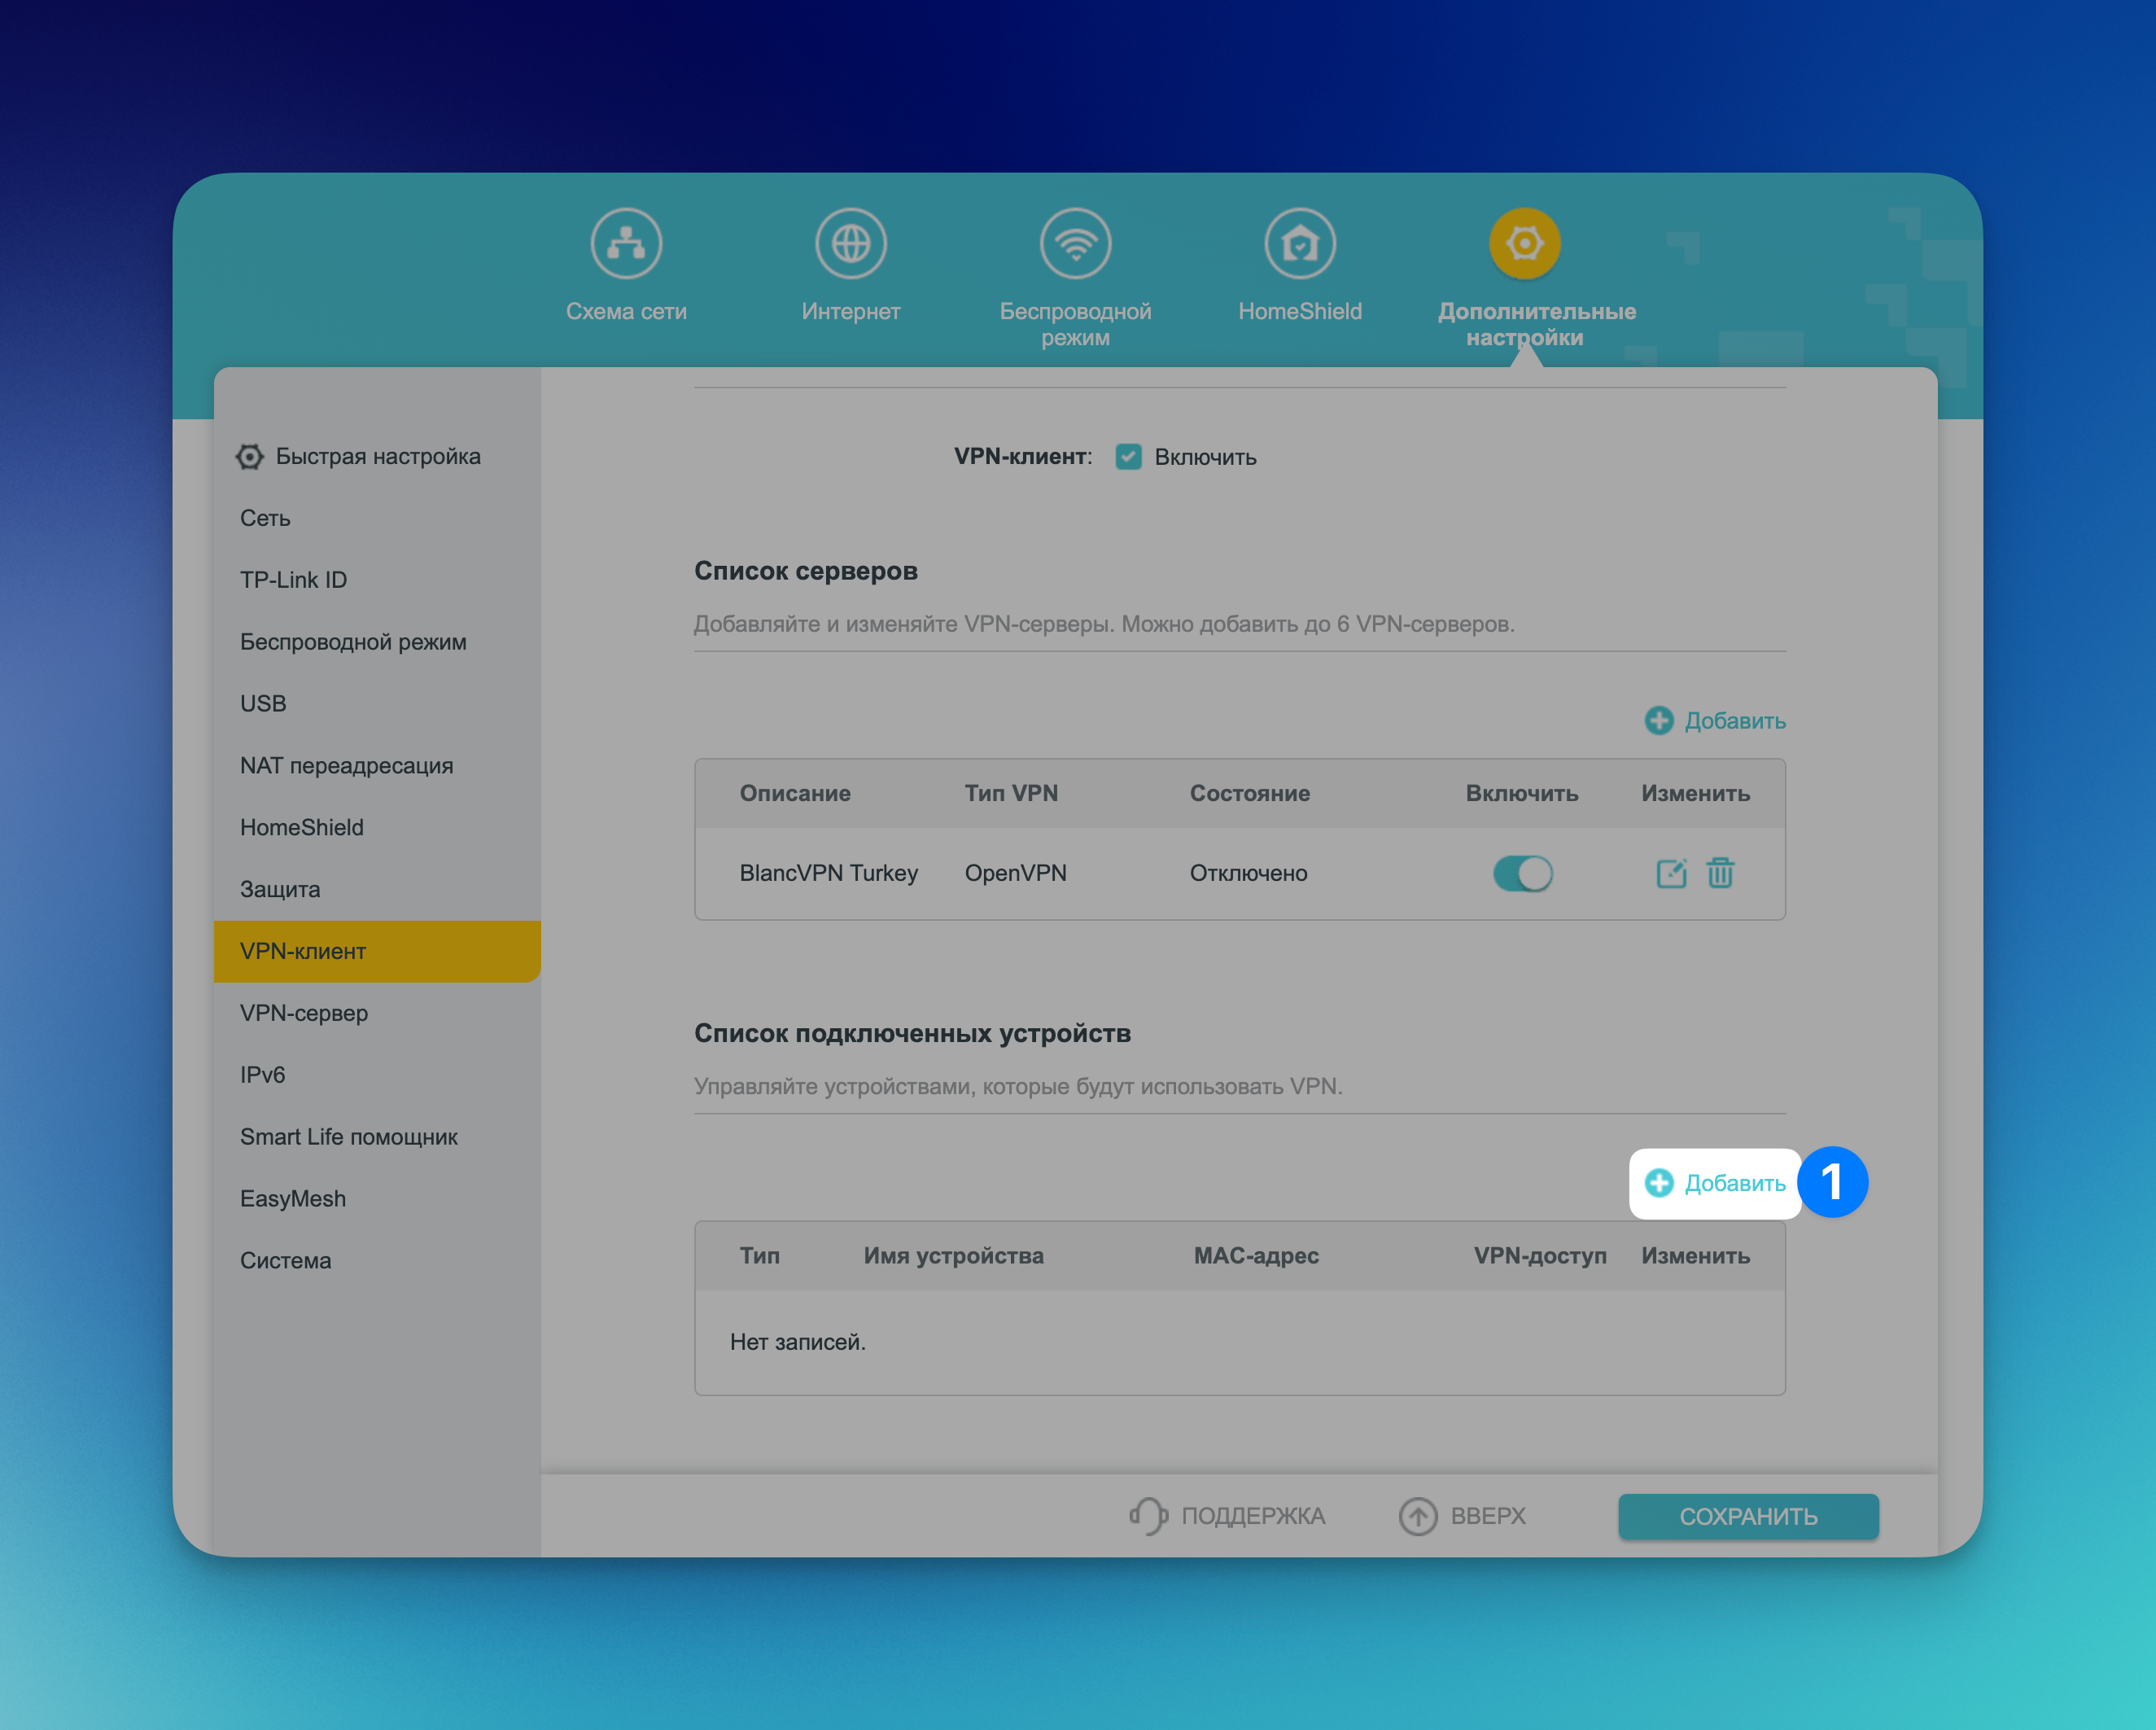Image resolution: width=2156 pixels, height=1730 pixels.
Task: Click the ПОДДЕРЖКА headset icon
Action: 1148,1516
